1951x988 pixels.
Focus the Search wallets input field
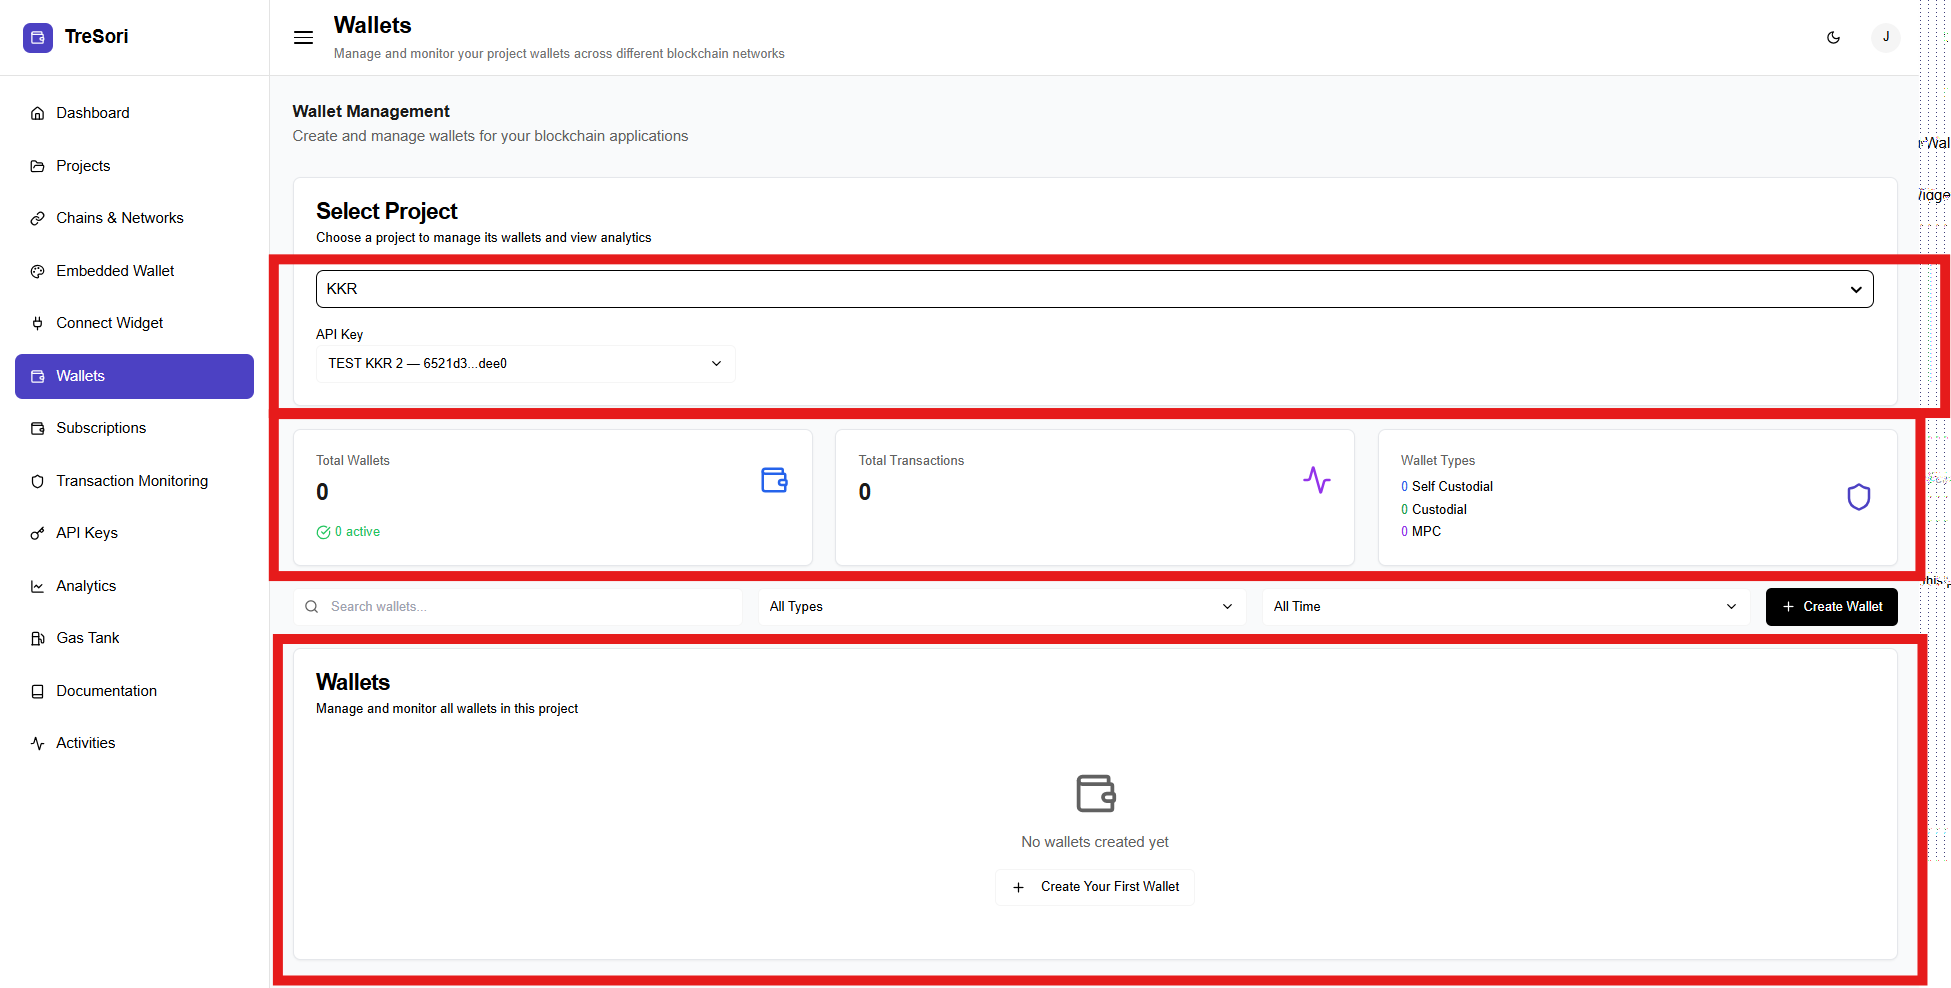530,607
